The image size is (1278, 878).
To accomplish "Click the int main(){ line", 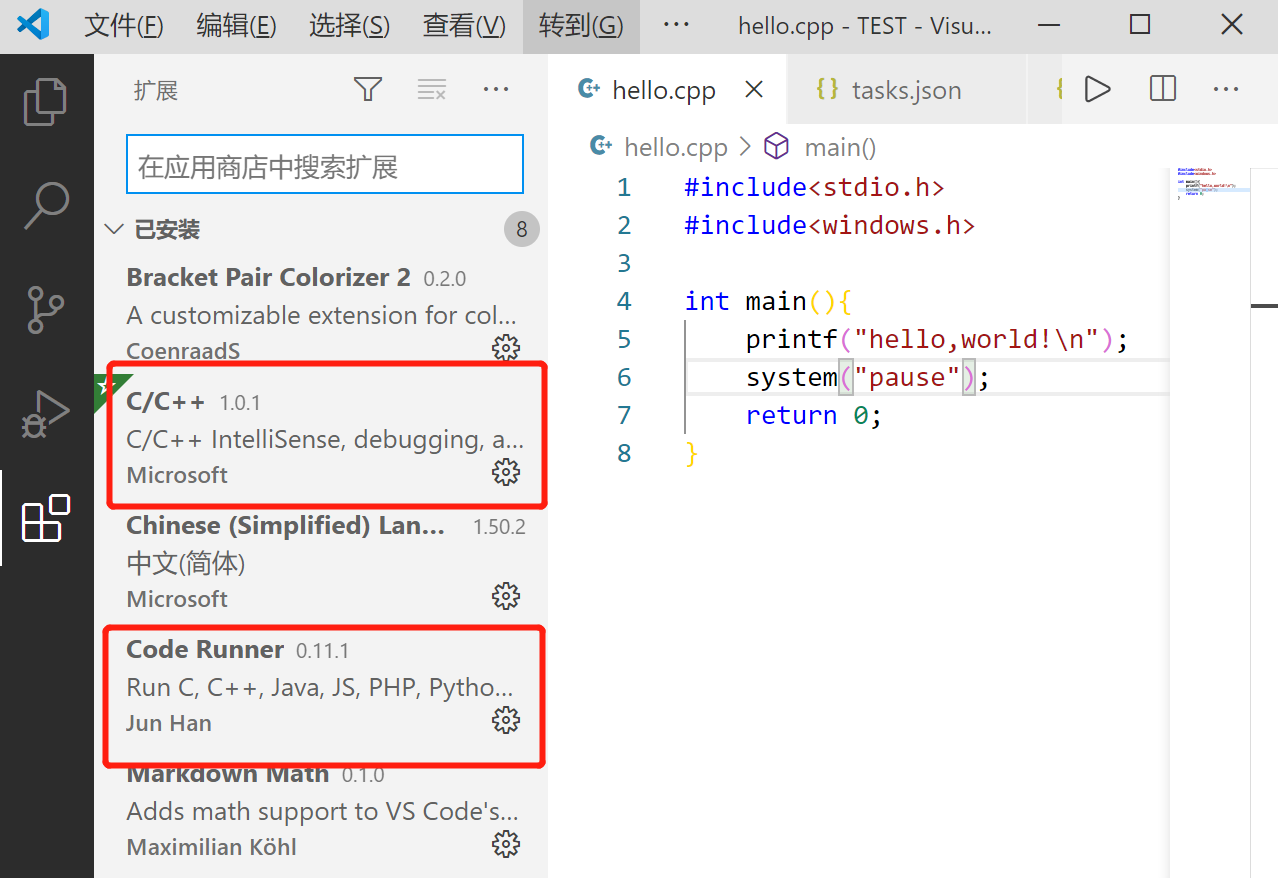I will coord(768,301).
